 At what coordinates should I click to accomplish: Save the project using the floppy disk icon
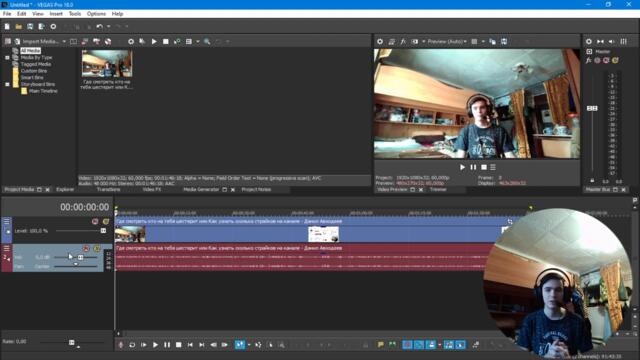tap(30, 27)
